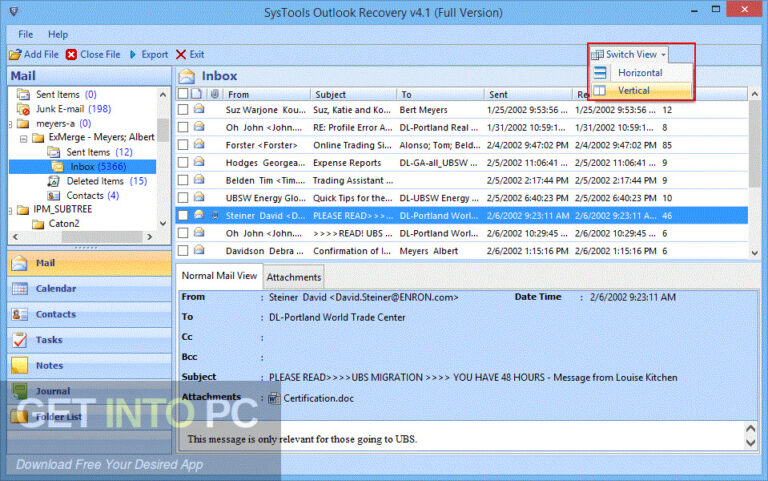Click the red Close File icon

coord(72,54)
